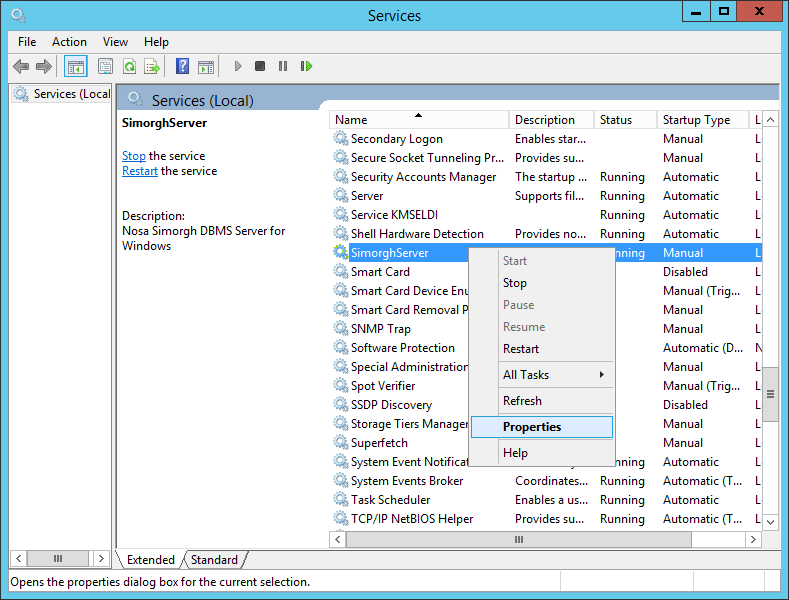789x600 pixels.
Task: Select Special Administration service row
Action: click(400, 366)
